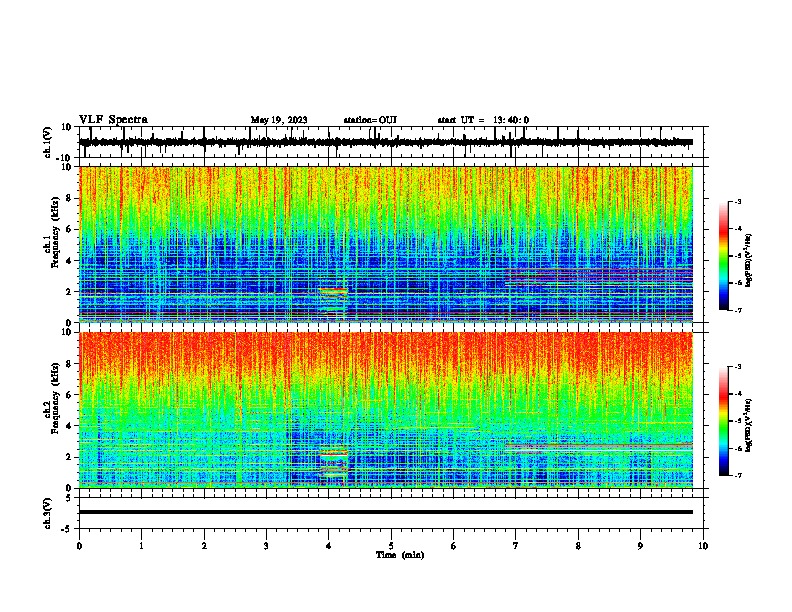Screen dimensions: 792x612
Task: Click the "station=OUI" label
Action: point(370,120)
